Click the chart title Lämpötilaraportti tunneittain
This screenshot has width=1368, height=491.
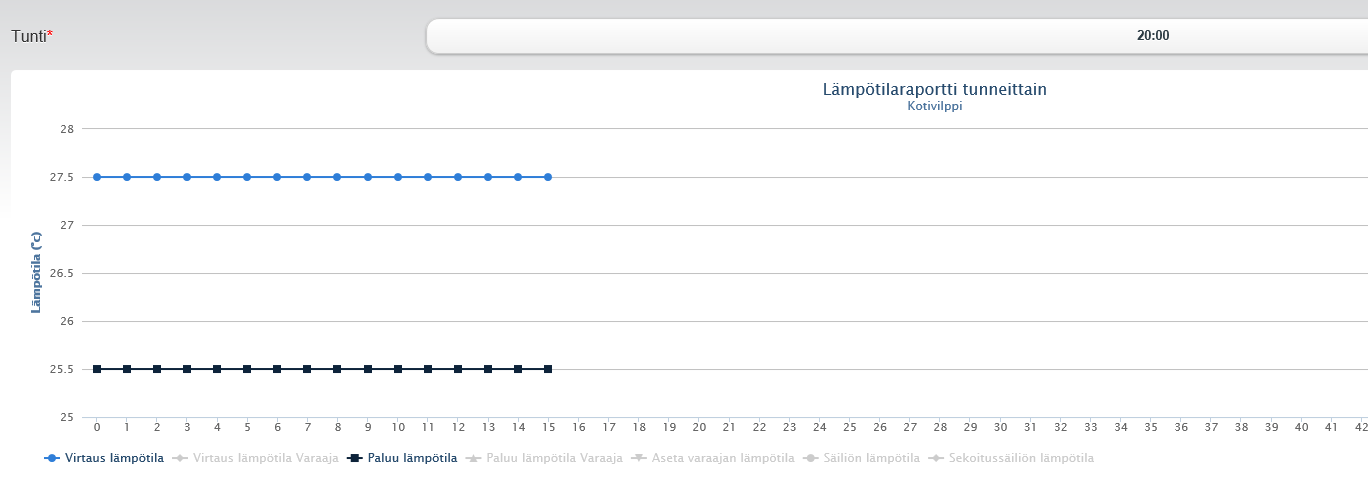(934, 90)
